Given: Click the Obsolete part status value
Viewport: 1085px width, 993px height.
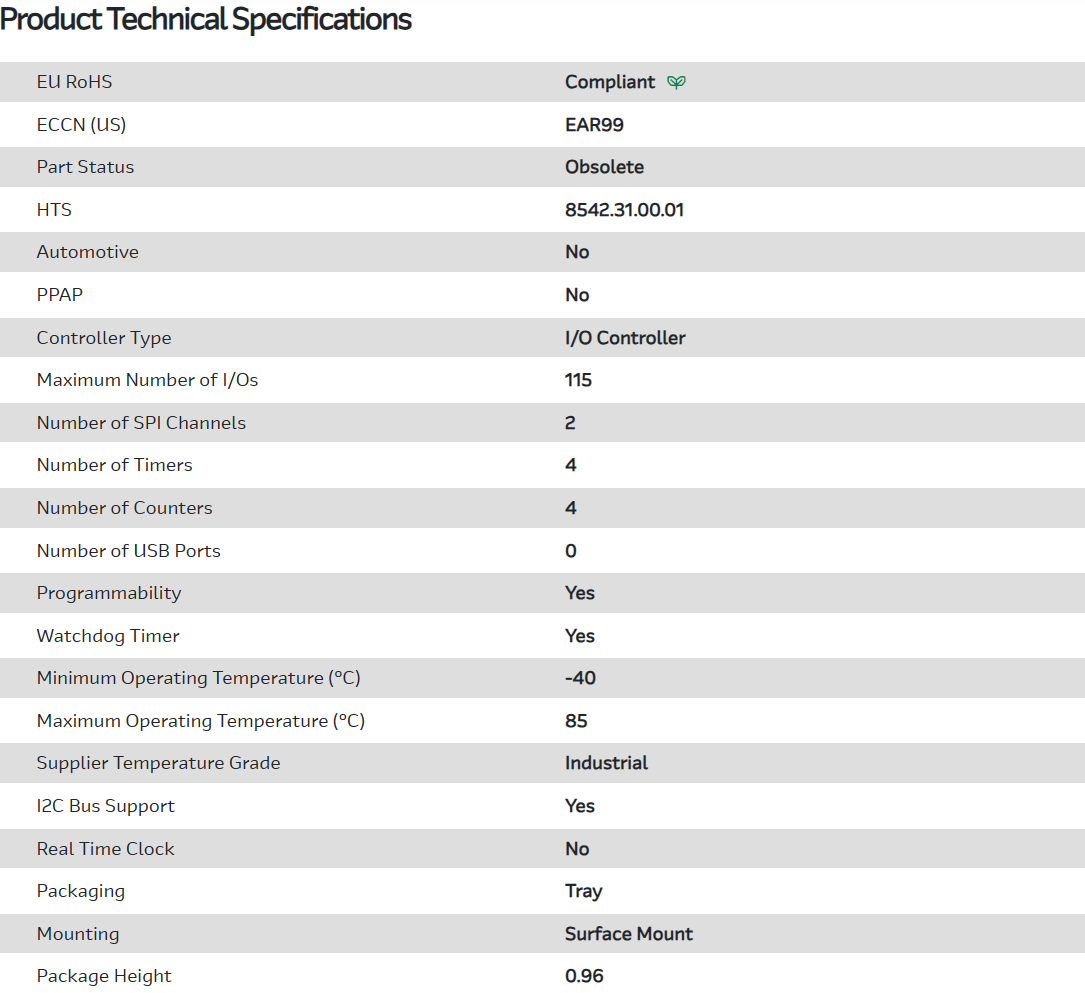Looking at the screenshot, I should (604, 167).
